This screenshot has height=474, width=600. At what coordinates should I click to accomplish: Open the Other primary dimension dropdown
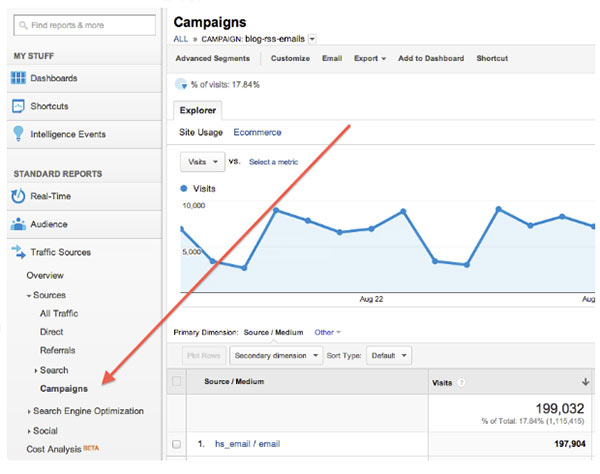tap(328, 332)
